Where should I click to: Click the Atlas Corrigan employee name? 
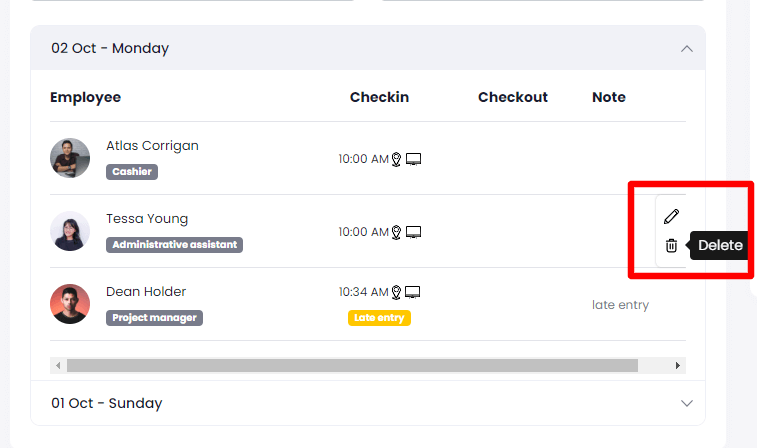click(152, 146)
